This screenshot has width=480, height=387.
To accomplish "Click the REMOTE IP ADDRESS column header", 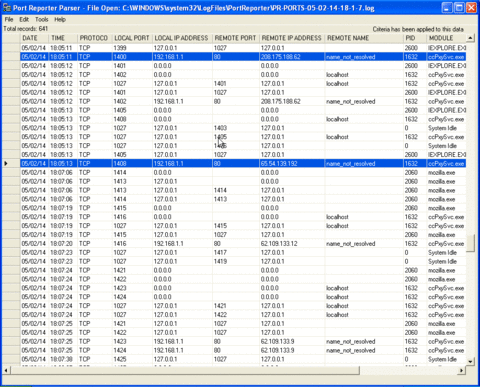I will click(292, 38).
